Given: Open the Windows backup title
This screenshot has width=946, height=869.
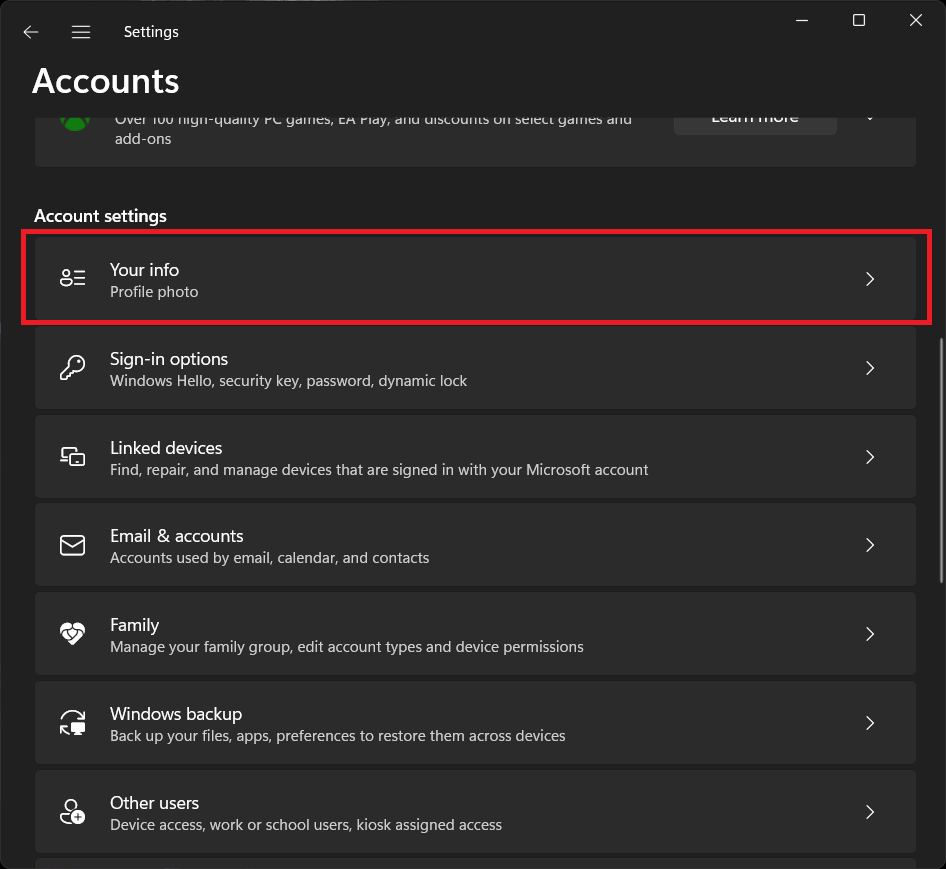Looking at the screenshot, I should pos(176,714).
